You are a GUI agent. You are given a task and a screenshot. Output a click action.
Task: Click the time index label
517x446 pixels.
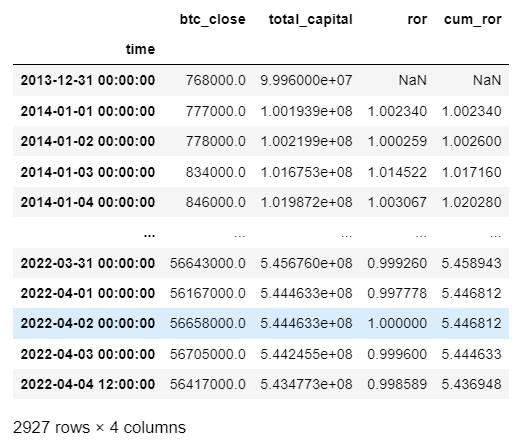pyautogui.click(x=140, y=49)
